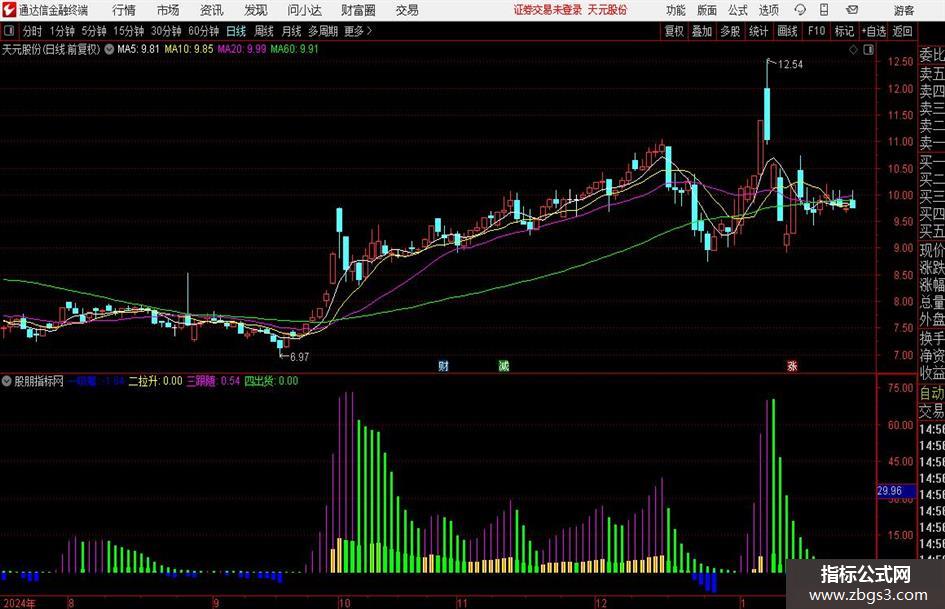Click the MA60: 9.91 indicator value

coord(294,49)
